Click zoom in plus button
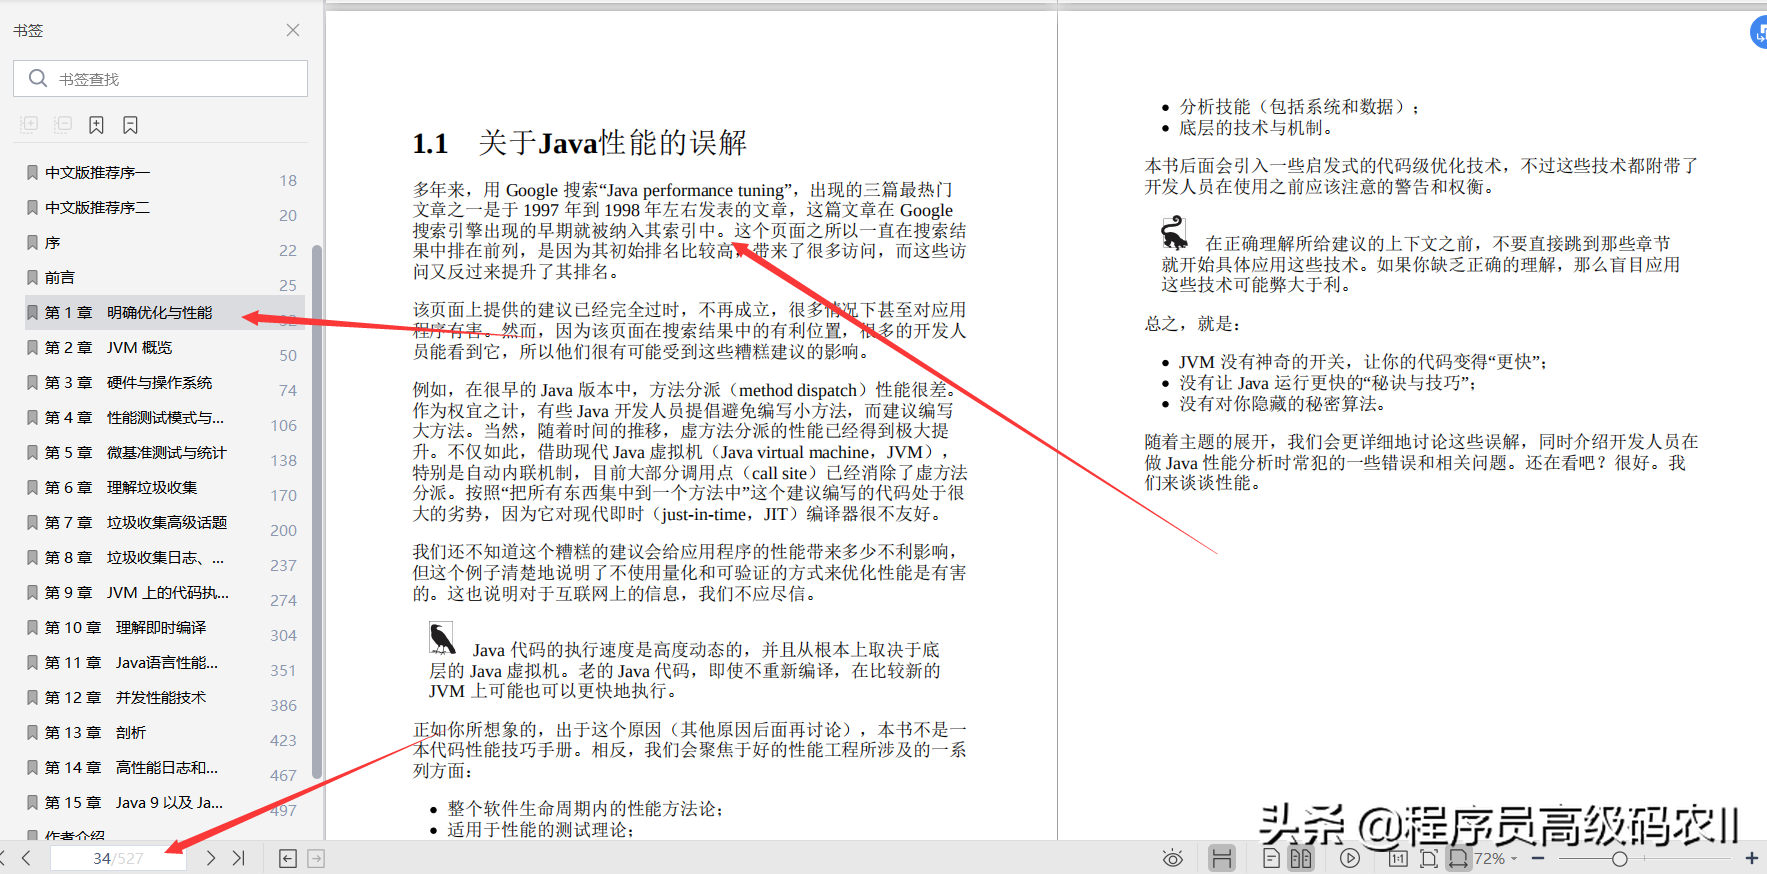The height and width of the screenshot is (874, 1767). [1752, 858]
